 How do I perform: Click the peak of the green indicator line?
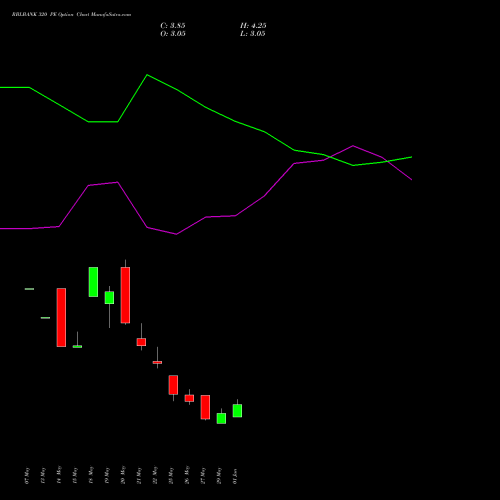point(147,75)
